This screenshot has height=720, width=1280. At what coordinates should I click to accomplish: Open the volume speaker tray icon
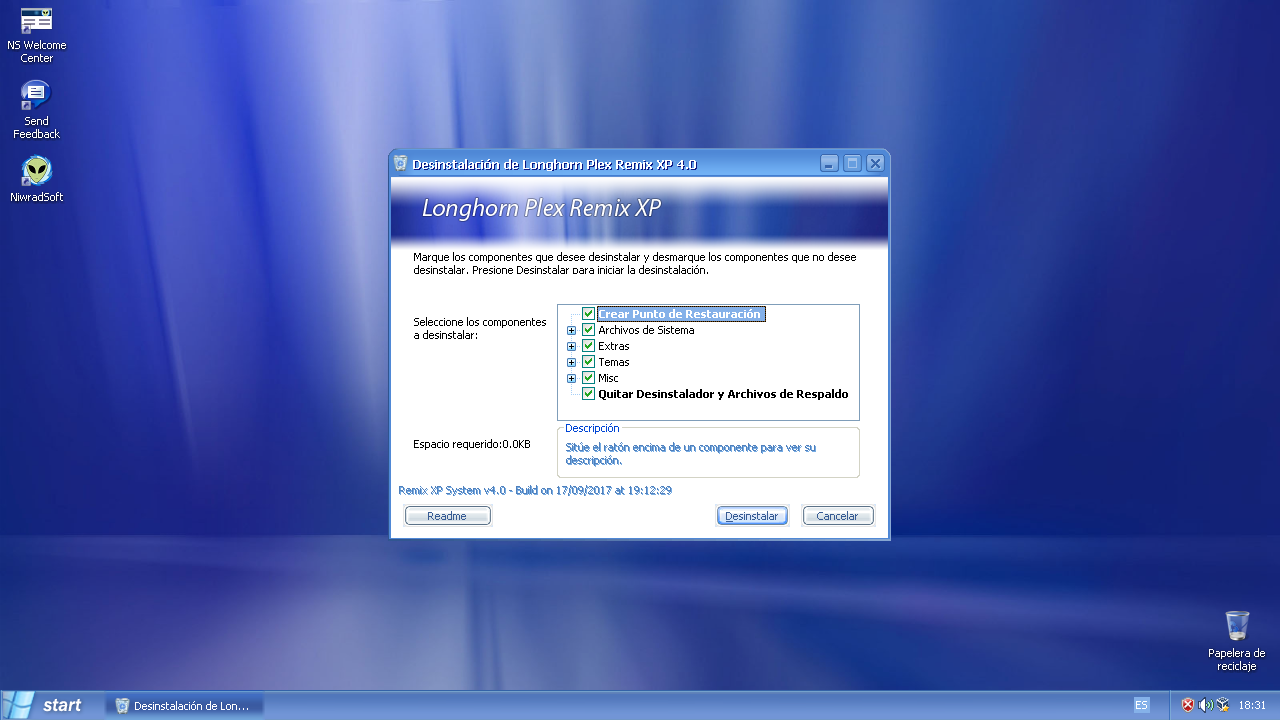point(1205,705)
